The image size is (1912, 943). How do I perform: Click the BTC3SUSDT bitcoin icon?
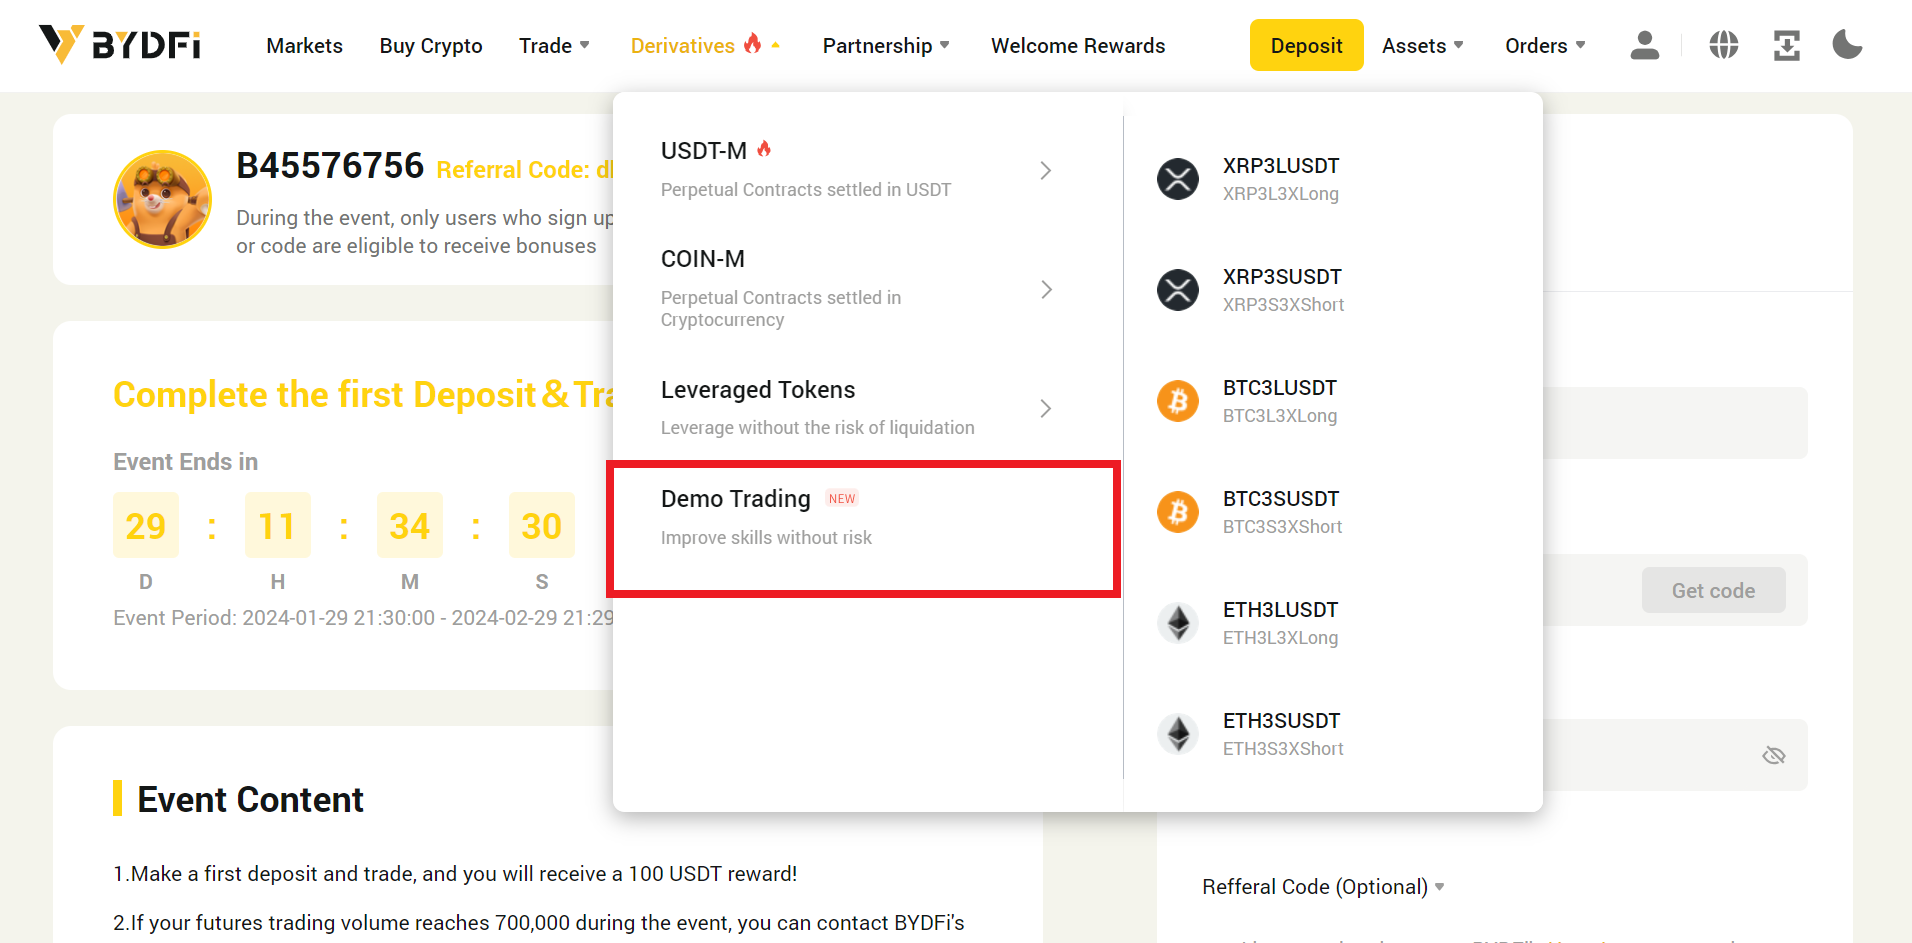1178,512
